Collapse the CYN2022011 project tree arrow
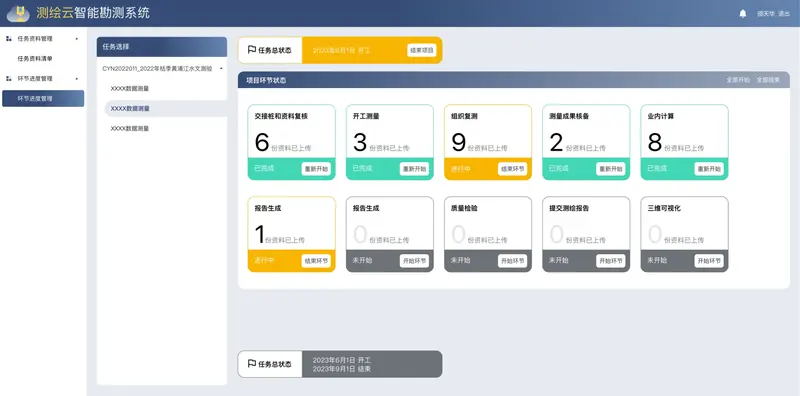The width and height of the screenshot is (800, 396). point(221,68)
